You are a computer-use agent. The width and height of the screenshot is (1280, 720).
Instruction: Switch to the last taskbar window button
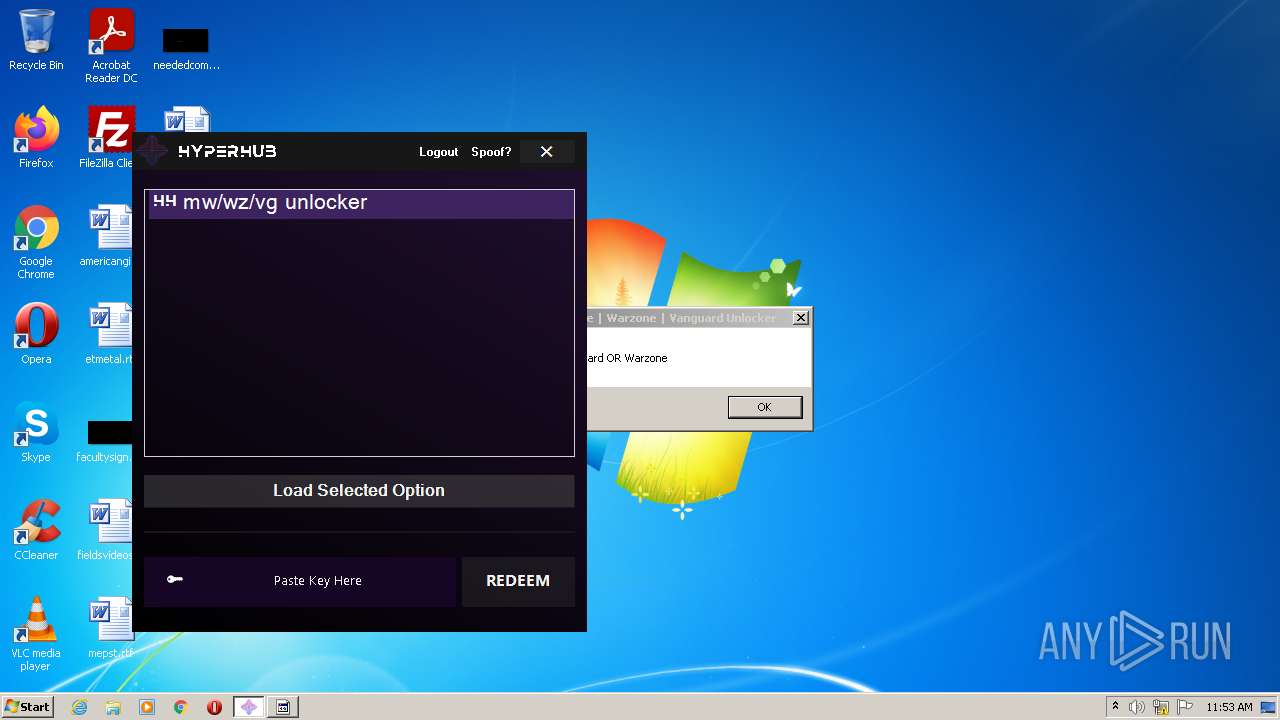click(283, 707)
